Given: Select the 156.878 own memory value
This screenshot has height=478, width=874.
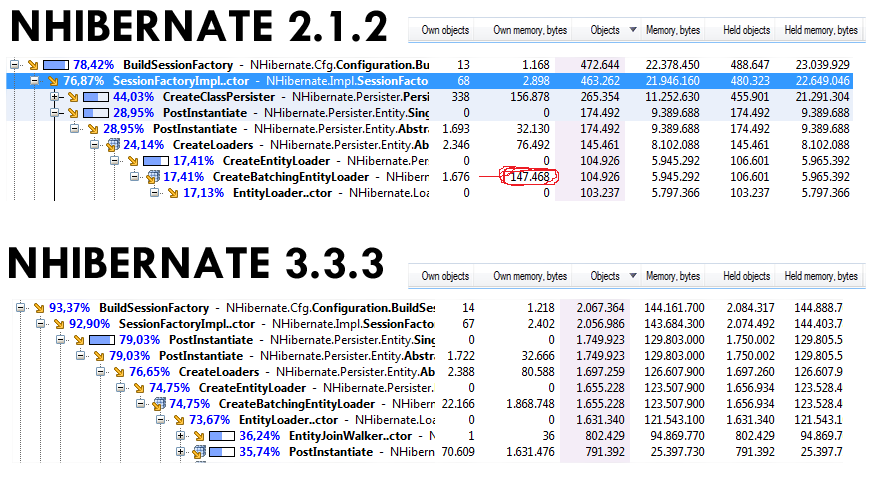Looking at the screenshot, I should (x=530, y=97).
